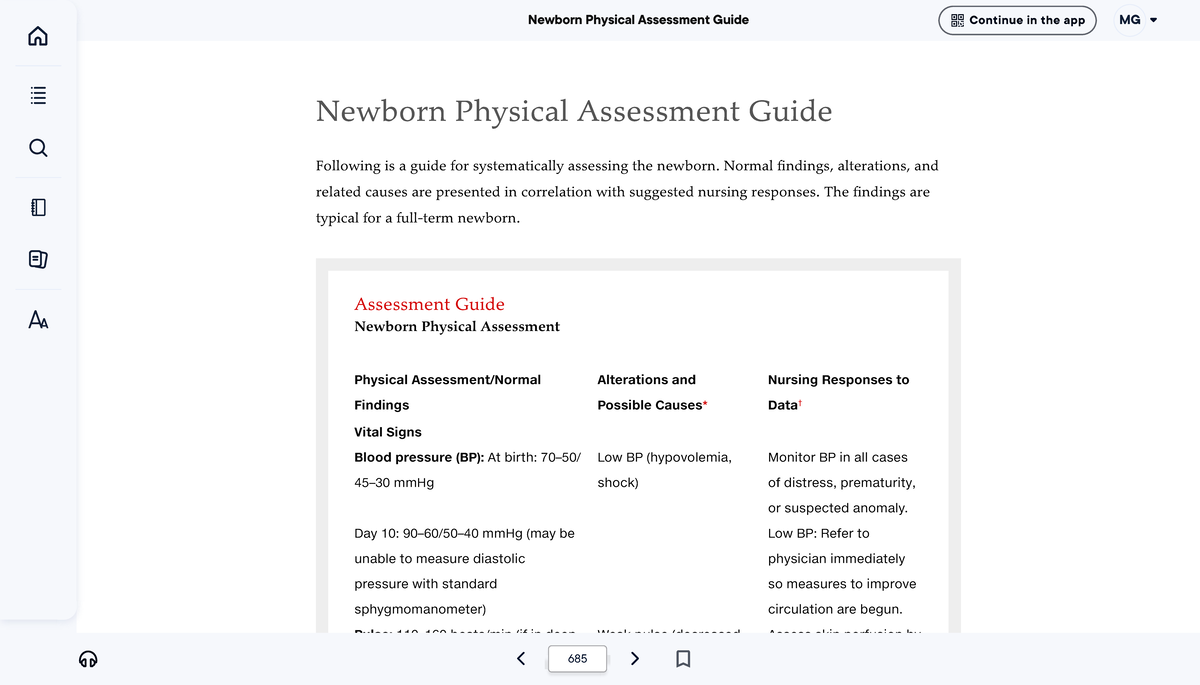Viewport: 1200px width, 685px height.
Task: Click the top bar title Newborn Physical Assessment Guide
Action: [x=638, y=19]
